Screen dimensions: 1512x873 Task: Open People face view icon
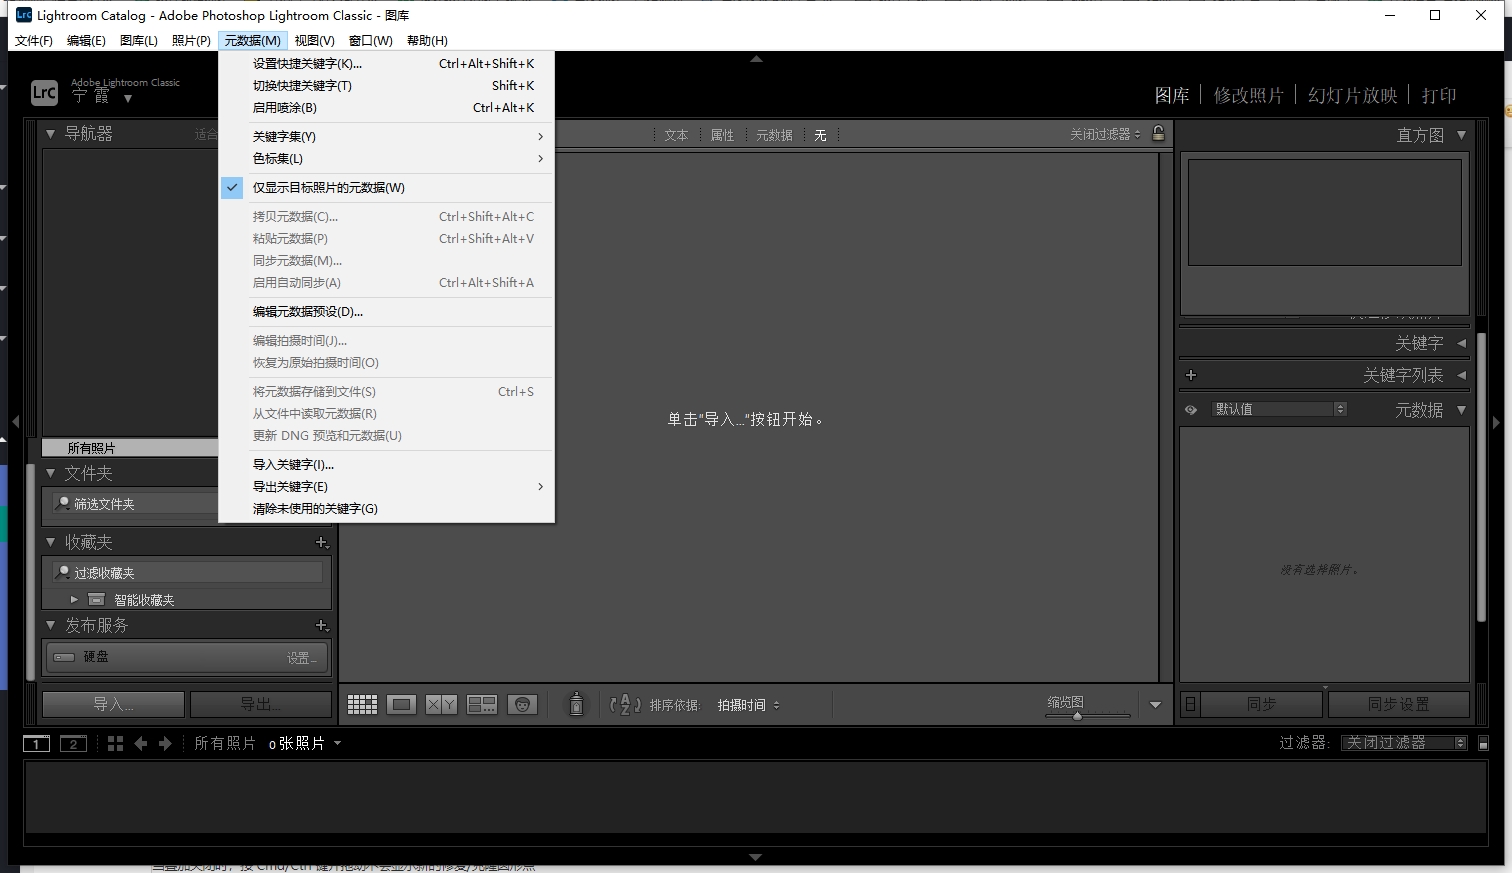click(x=522, y=705)
